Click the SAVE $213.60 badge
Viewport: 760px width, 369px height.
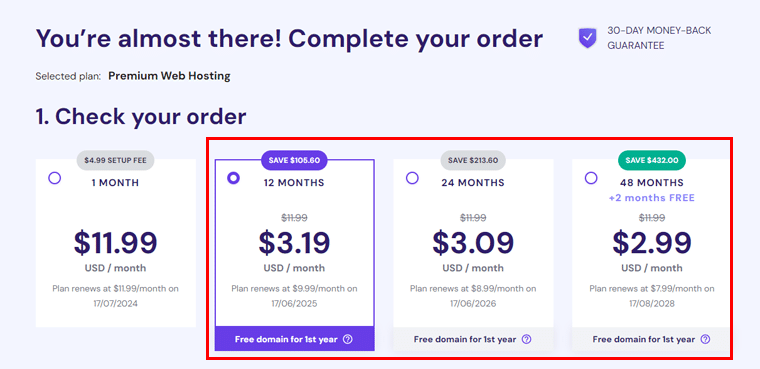[473, 160]
